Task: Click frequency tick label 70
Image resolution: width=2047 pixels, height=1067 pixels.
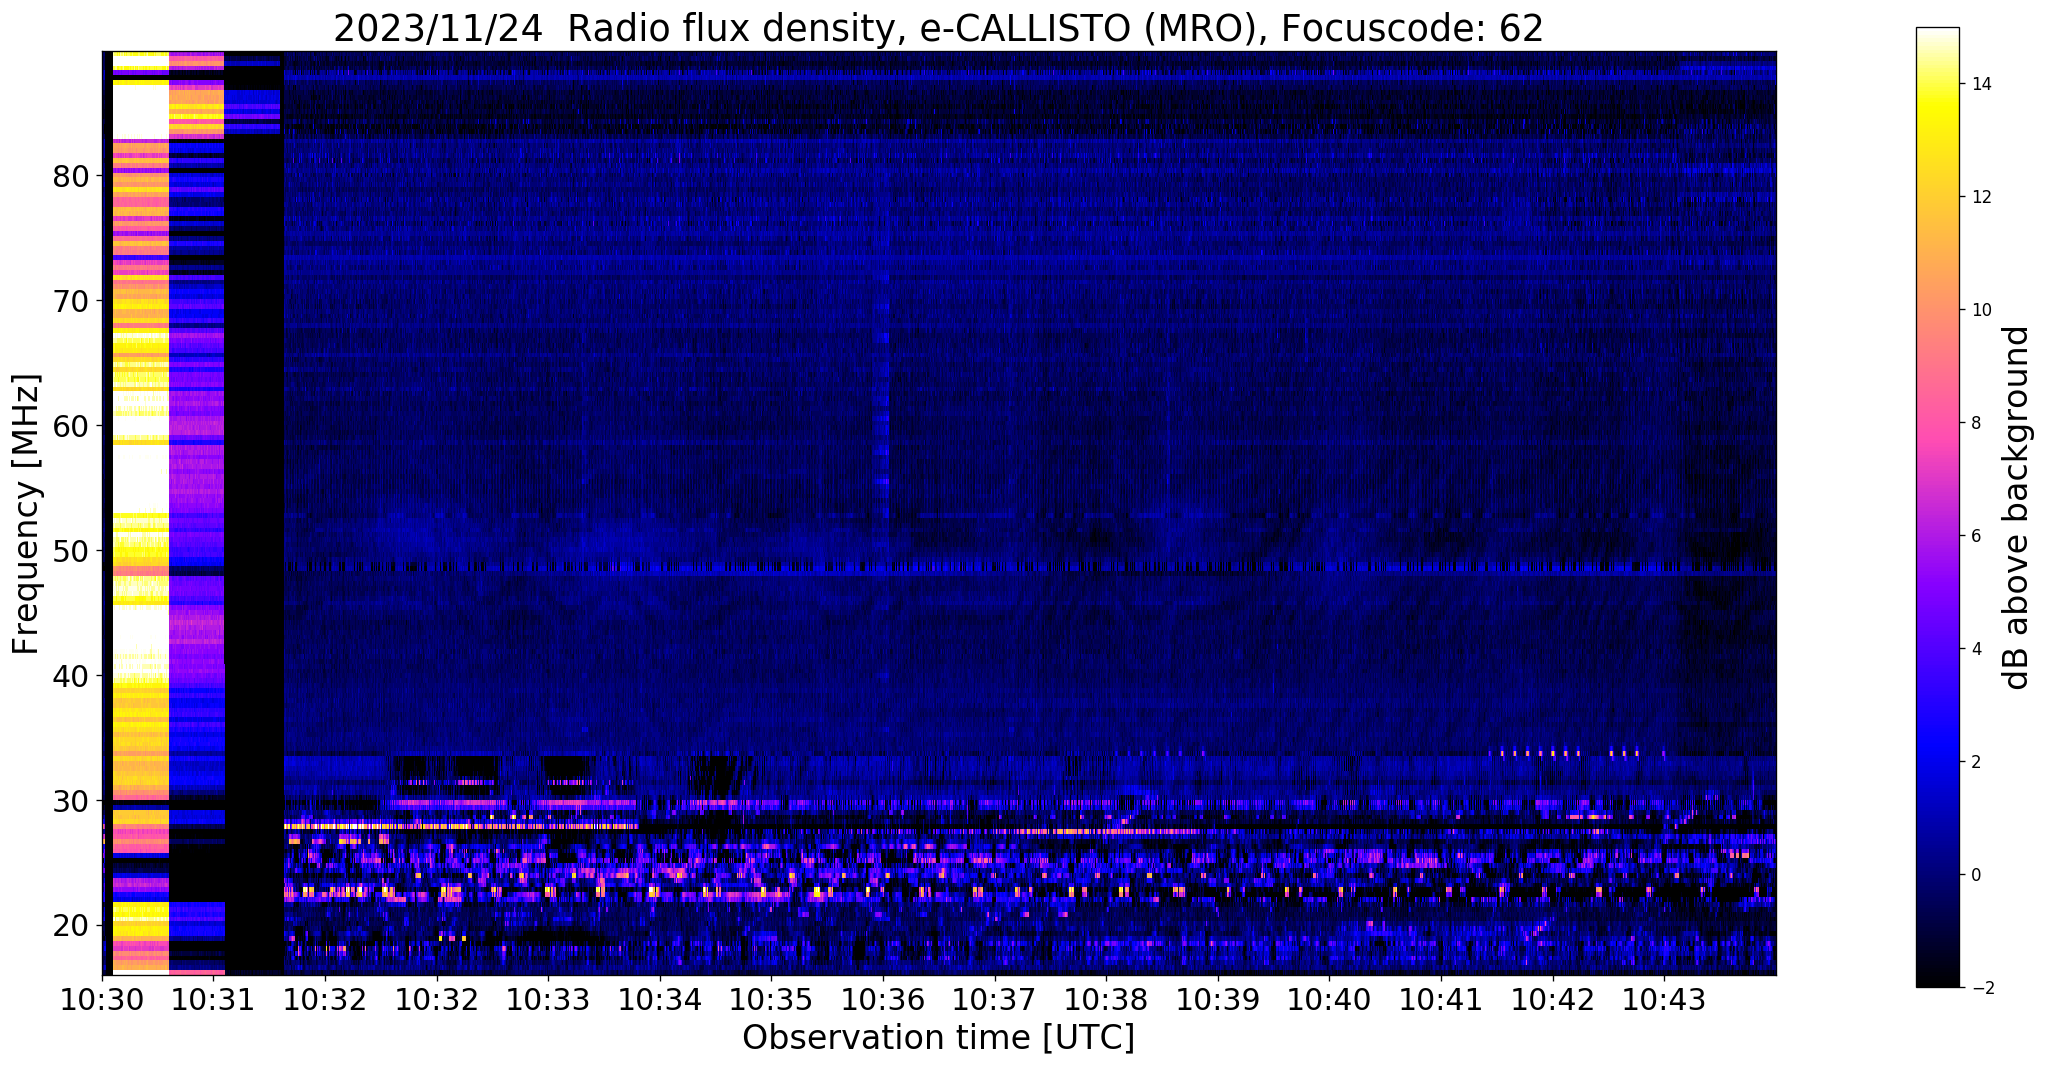Action: click(71, 301)
